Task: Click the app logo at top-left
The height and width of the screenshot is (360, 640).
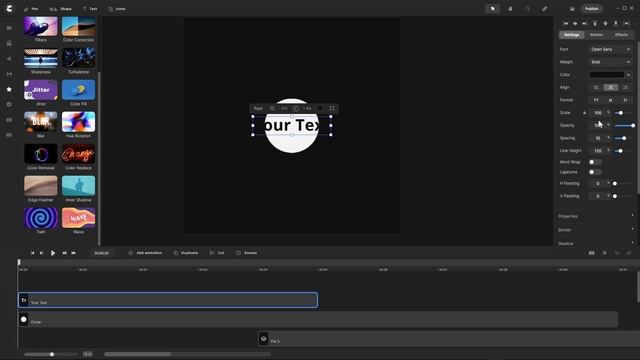Action: pyautogui.click(x=9, y=9)
